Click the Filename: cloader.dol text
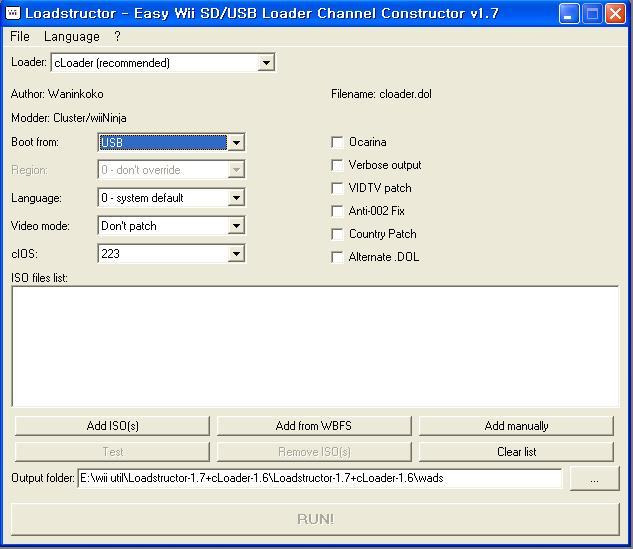This screenshot has width=633, height=549. 381,94
